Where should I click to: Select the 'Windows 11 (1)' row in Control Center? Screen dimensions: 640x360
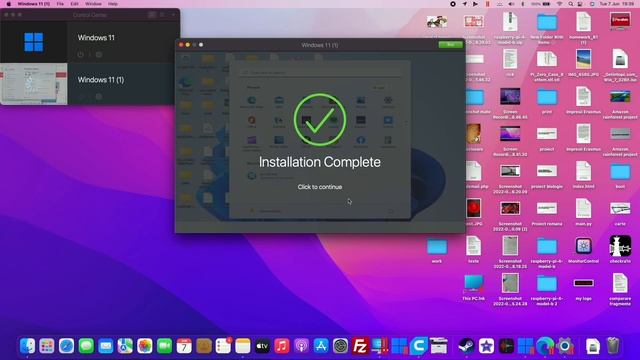click(x=90, y=84)
